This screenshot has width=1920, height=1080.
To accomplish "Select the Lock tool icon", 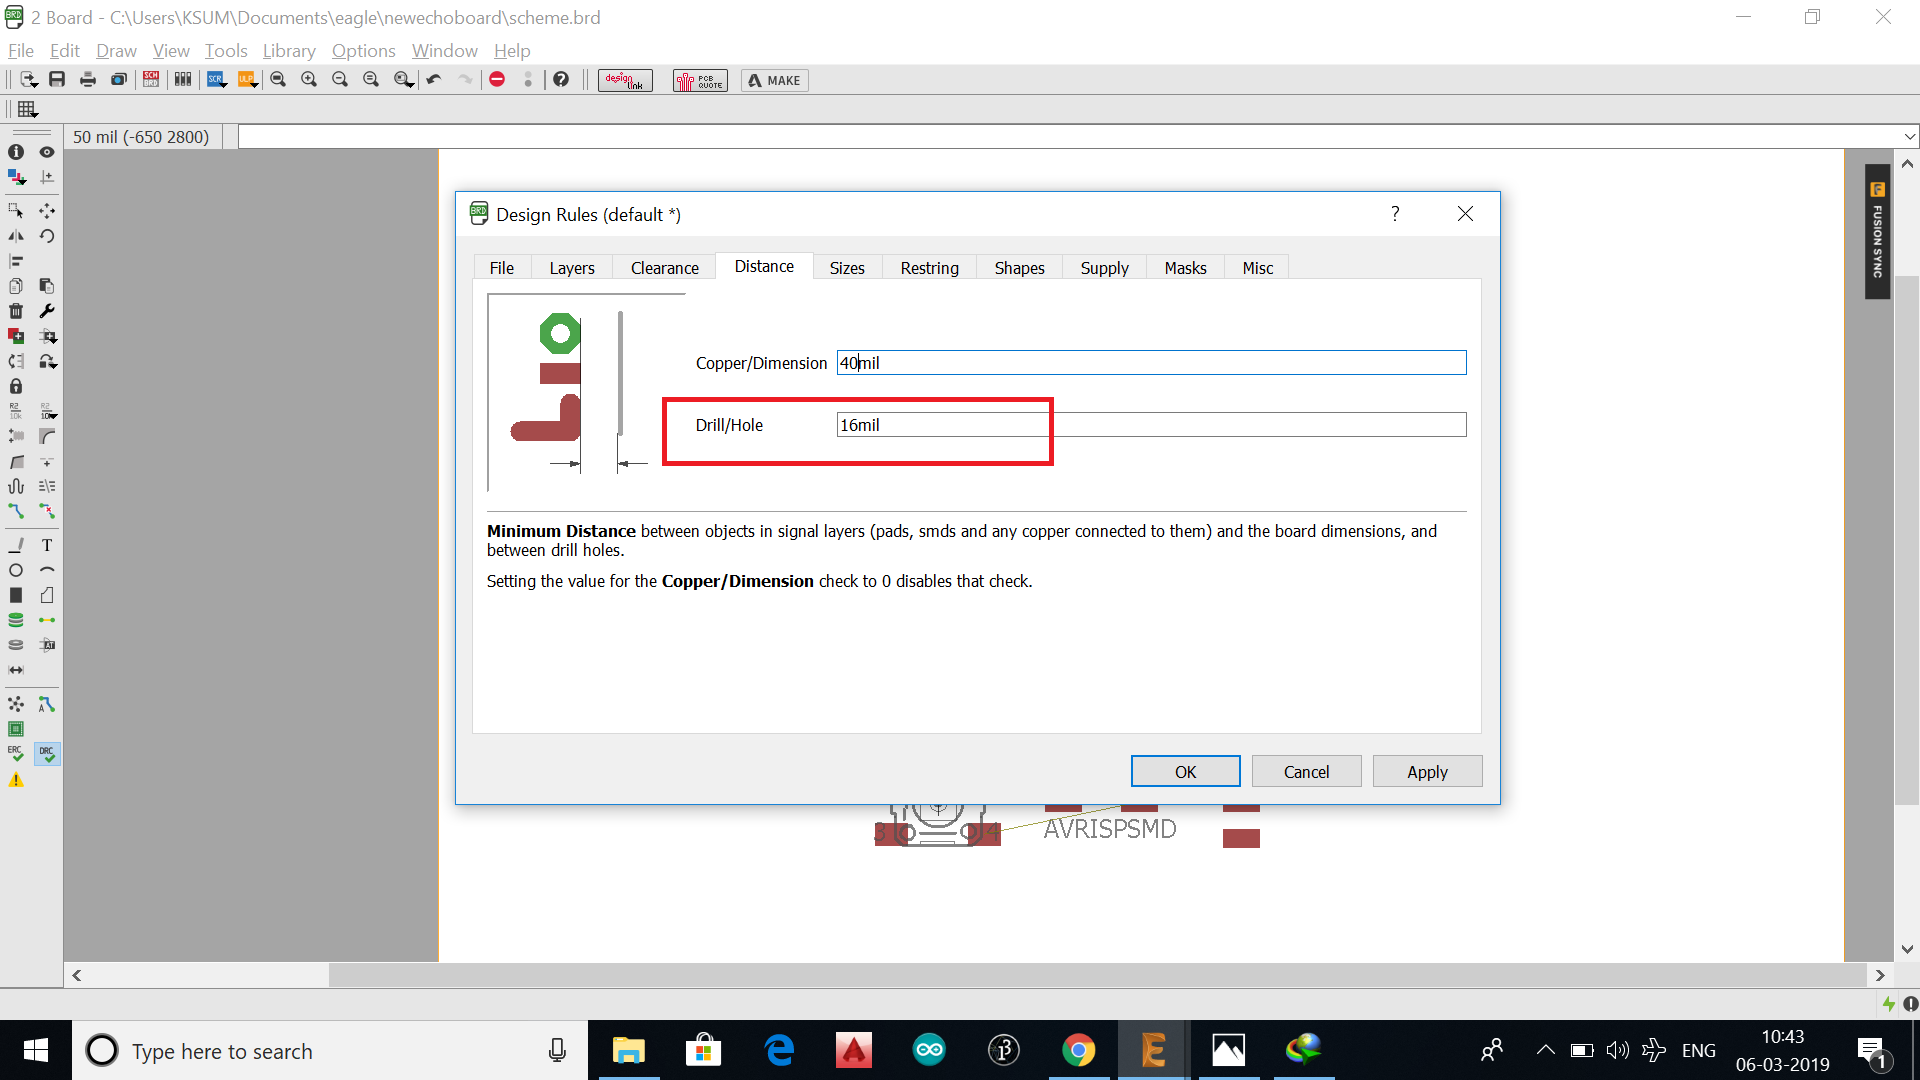I will coord(16,386).
